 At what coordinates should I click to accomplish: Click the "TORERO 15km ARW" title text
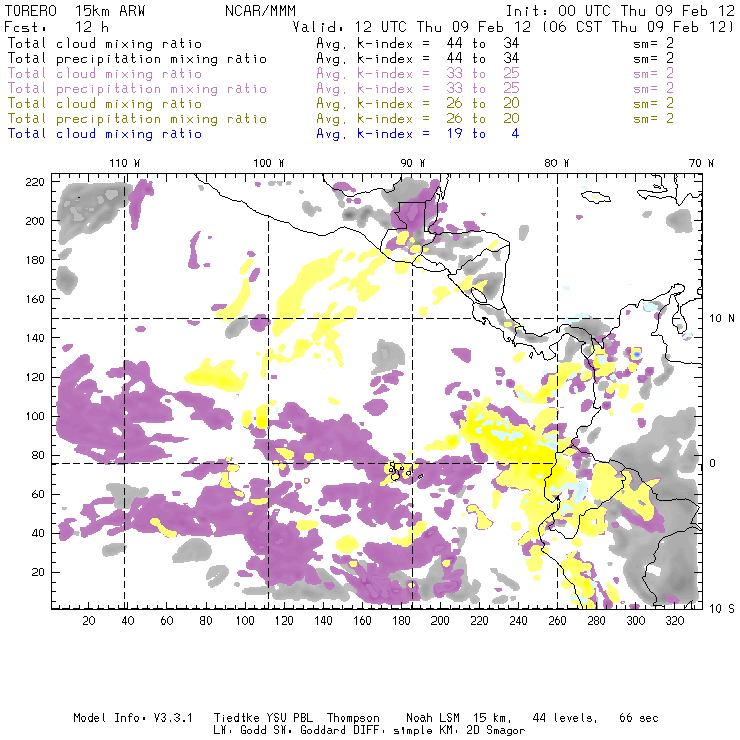tap(75, 11)
